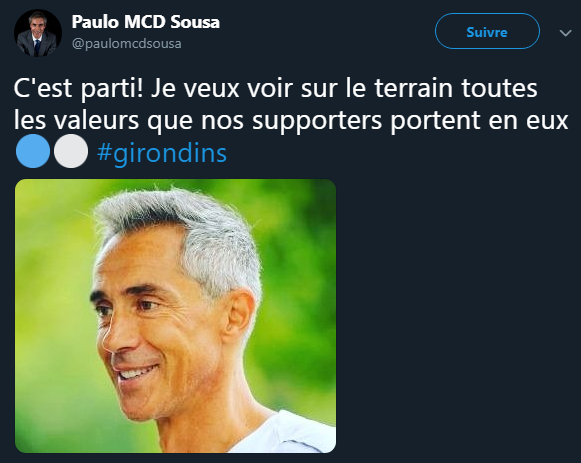Viewport: 581px width, 463px height.
Task: Click the word 'Sousa' in the display name
Action: point(195,21)
